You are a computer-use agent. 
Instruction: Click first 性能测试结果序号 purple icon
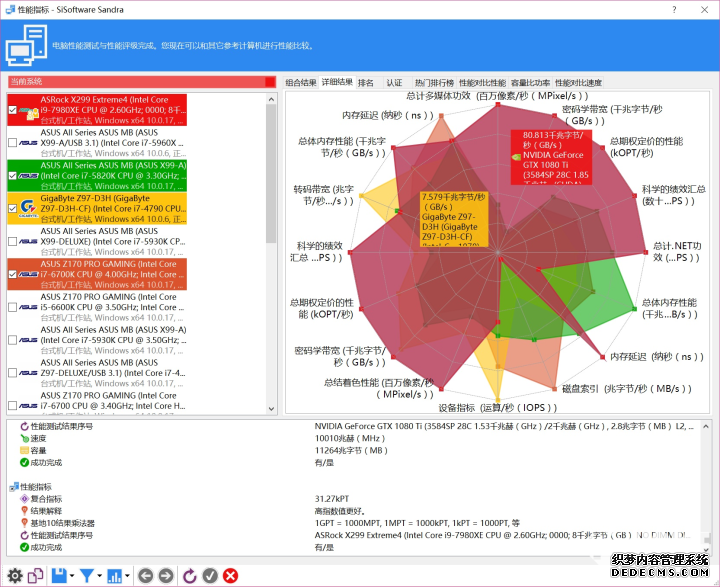coord(25,427)
